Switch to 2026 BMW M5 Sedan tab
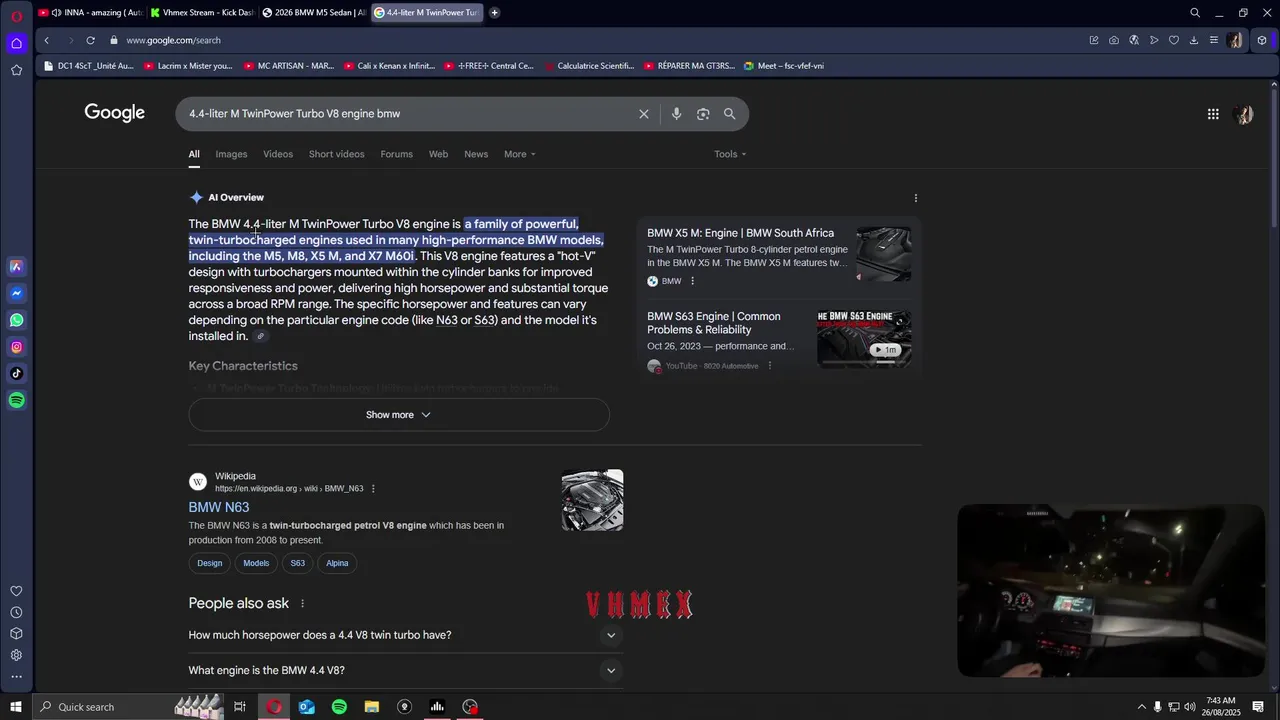This screenshot has width=1280, height=720. coord(313,13)
